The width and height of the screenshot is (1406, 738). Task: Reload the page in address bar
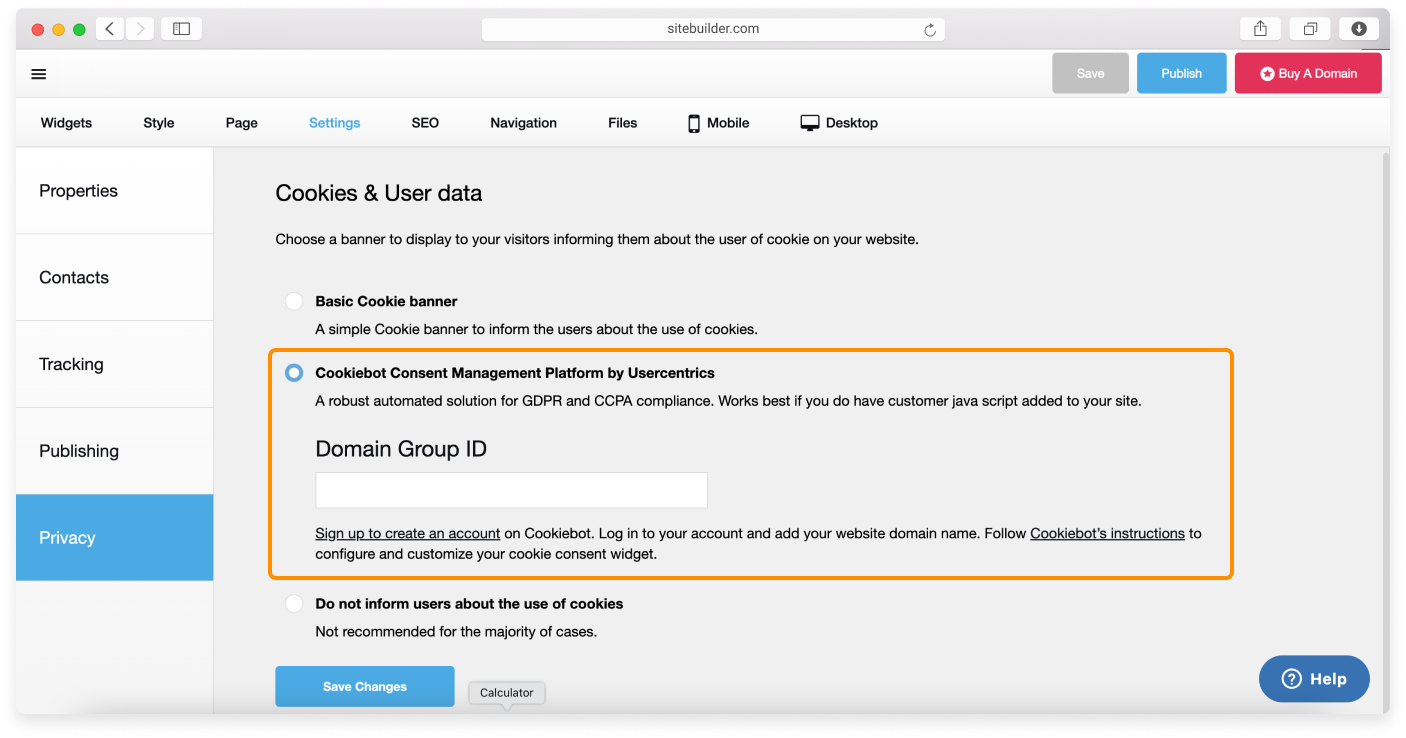coord(929,30)
